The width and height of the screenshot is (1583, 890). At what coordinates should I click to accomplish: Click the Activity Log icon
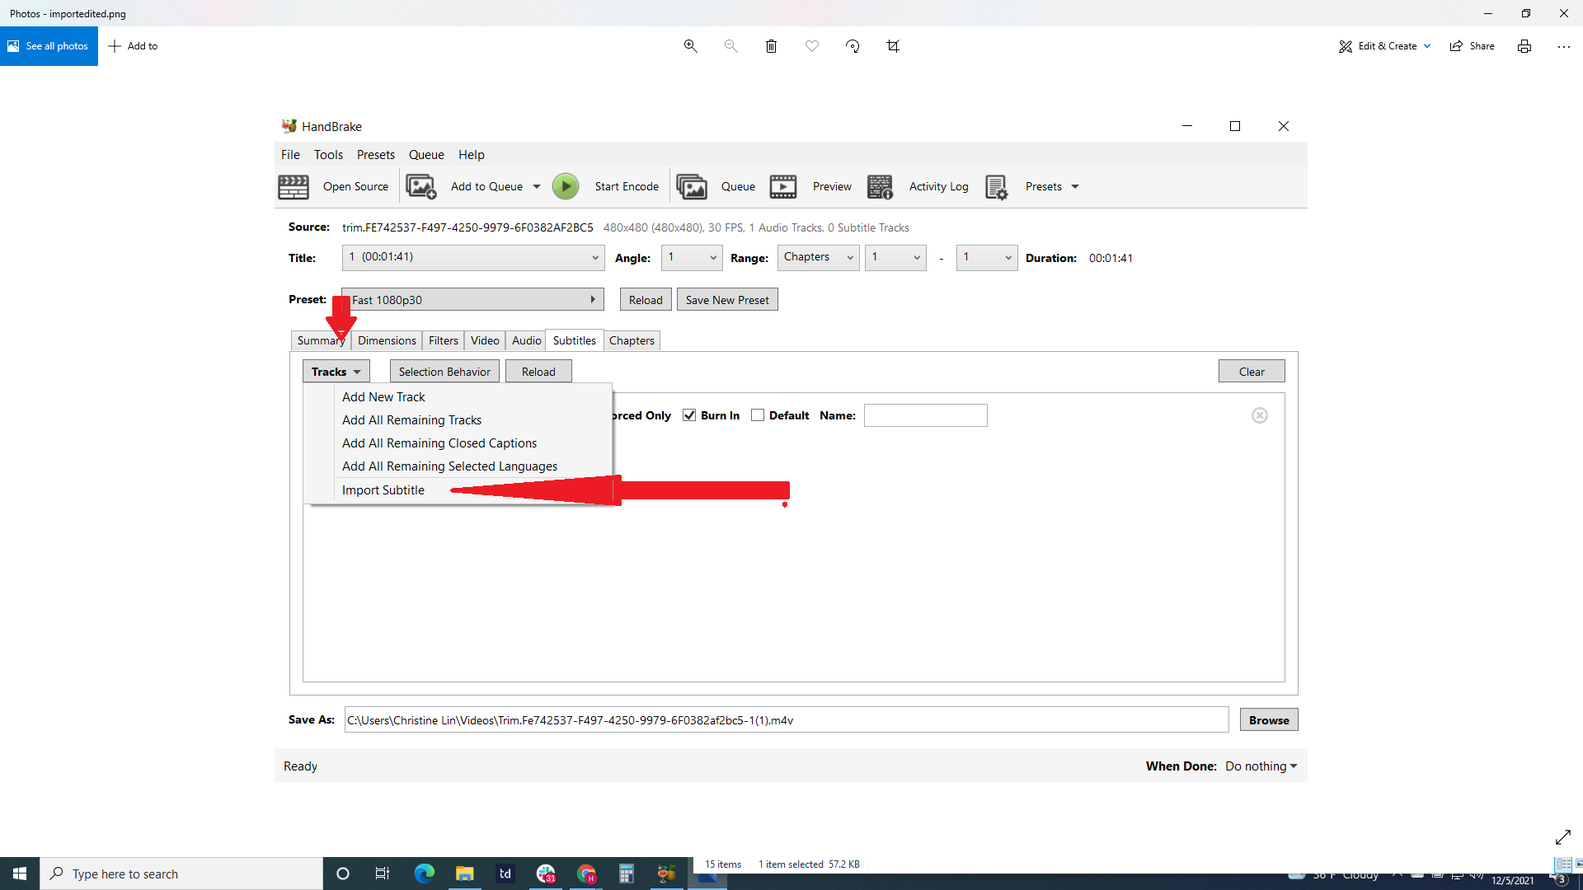click(880, 187)
